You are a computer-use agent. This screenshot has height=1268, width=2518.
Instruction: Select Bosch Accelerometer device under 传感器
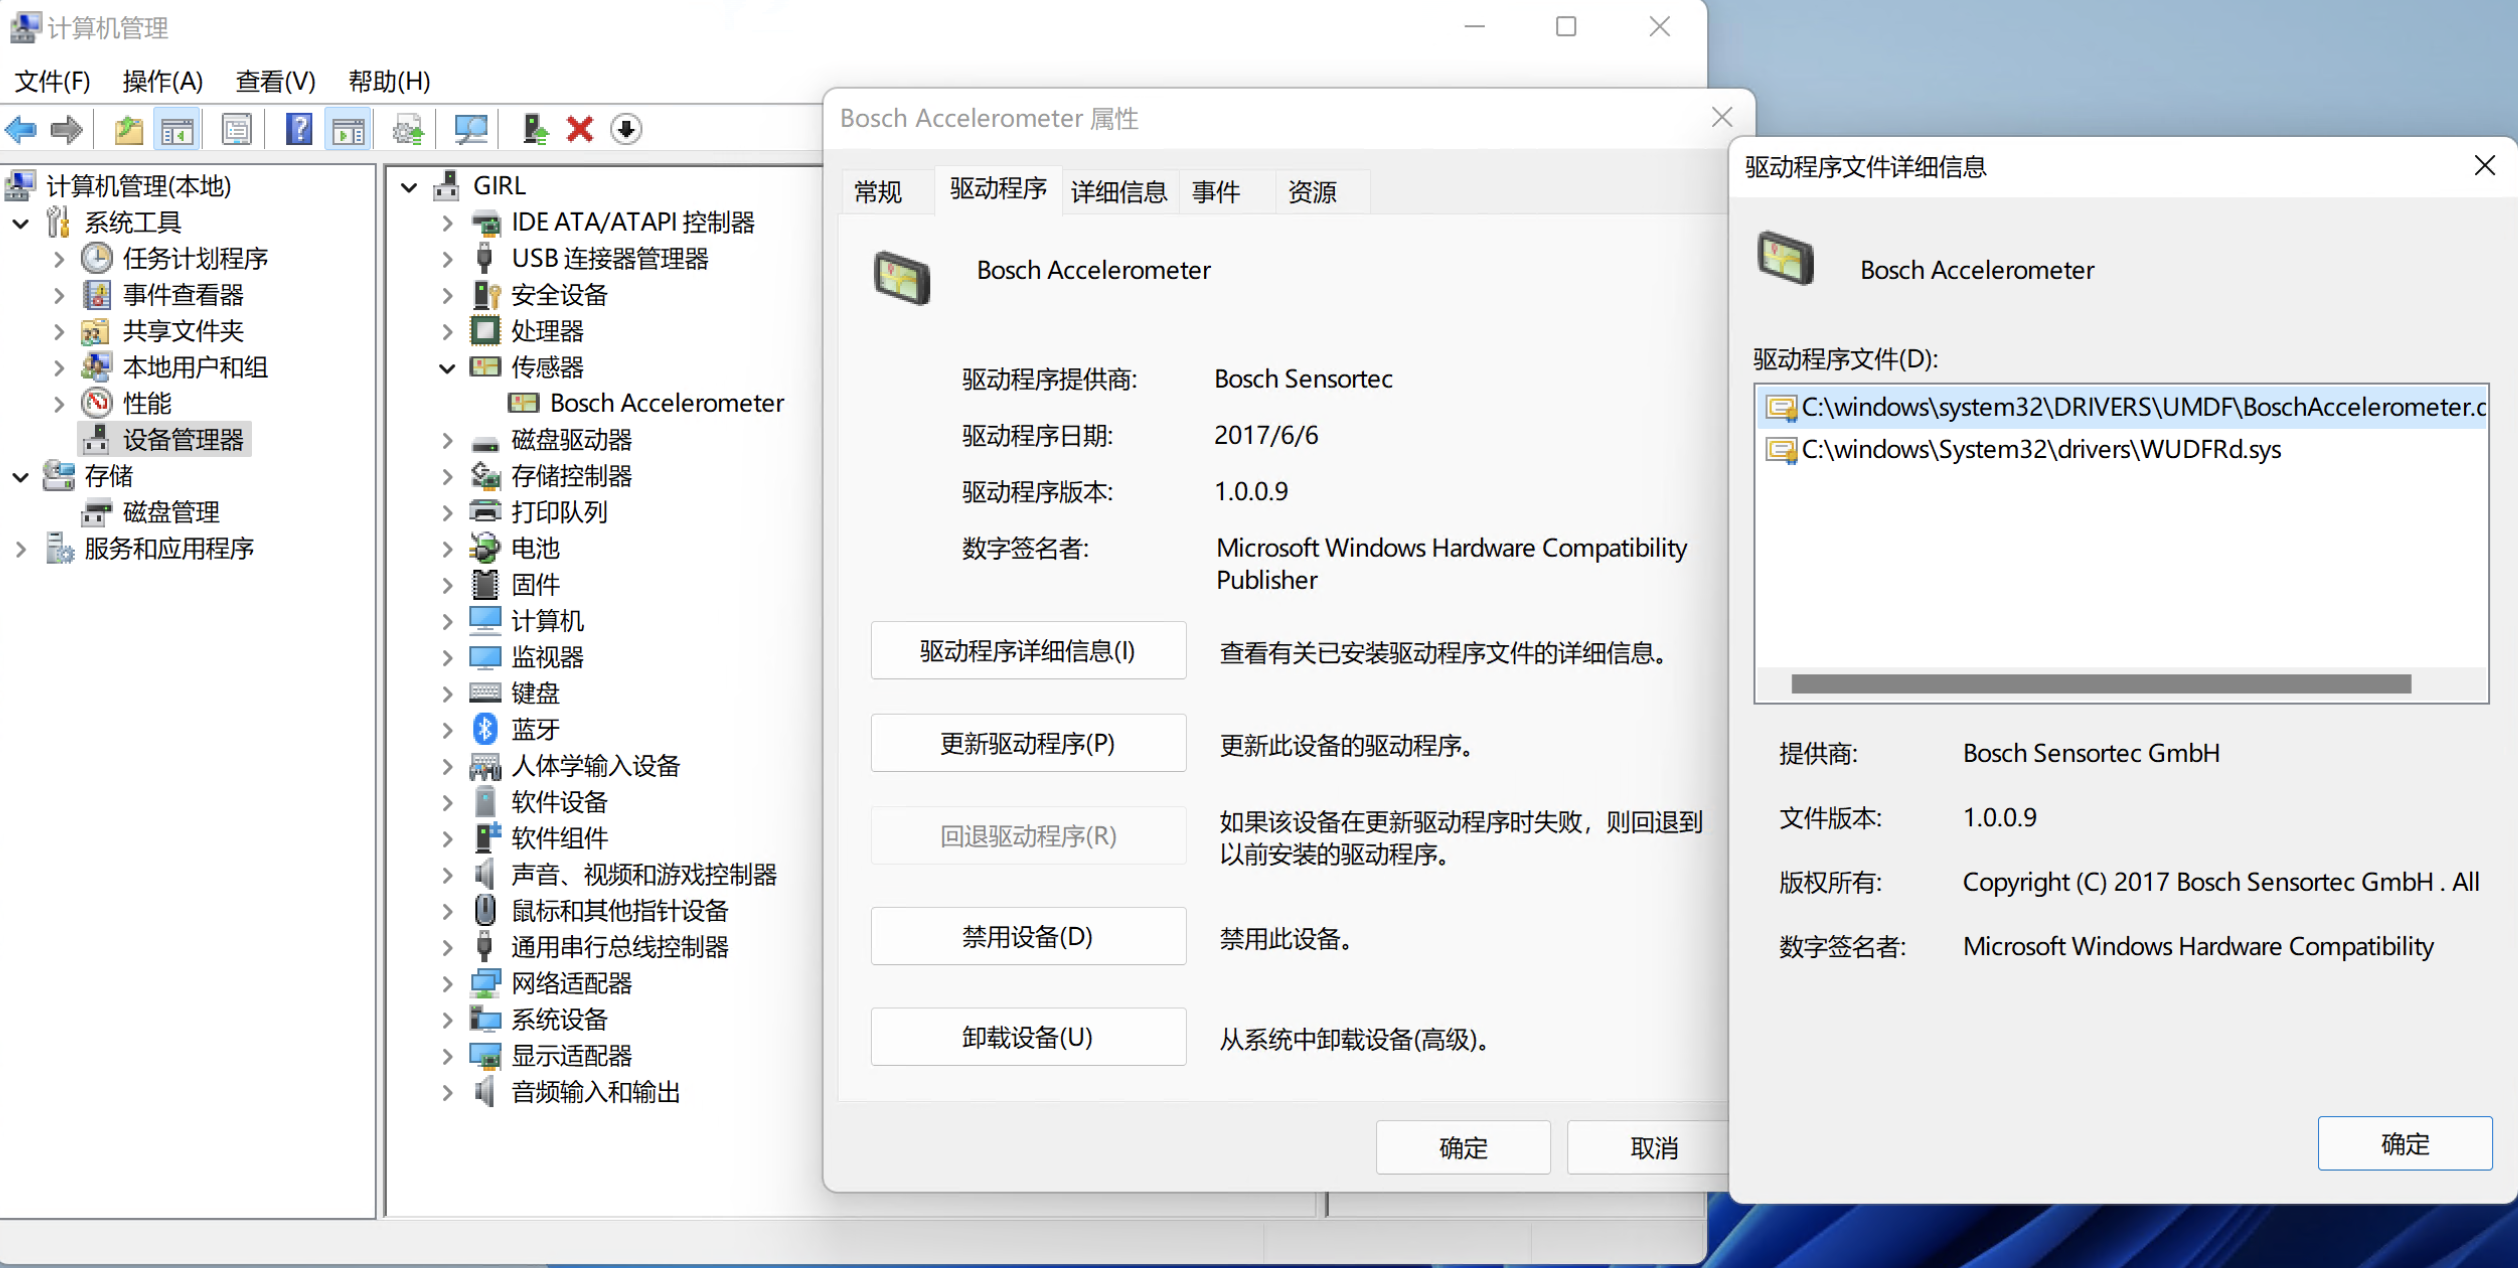(x=666, y=403)
